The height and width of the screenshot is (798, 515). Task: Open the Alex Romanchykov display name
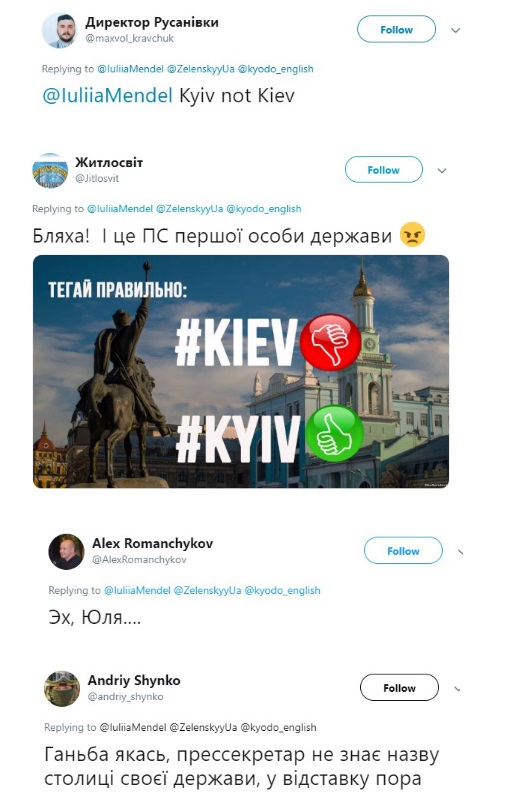[153, 543]
